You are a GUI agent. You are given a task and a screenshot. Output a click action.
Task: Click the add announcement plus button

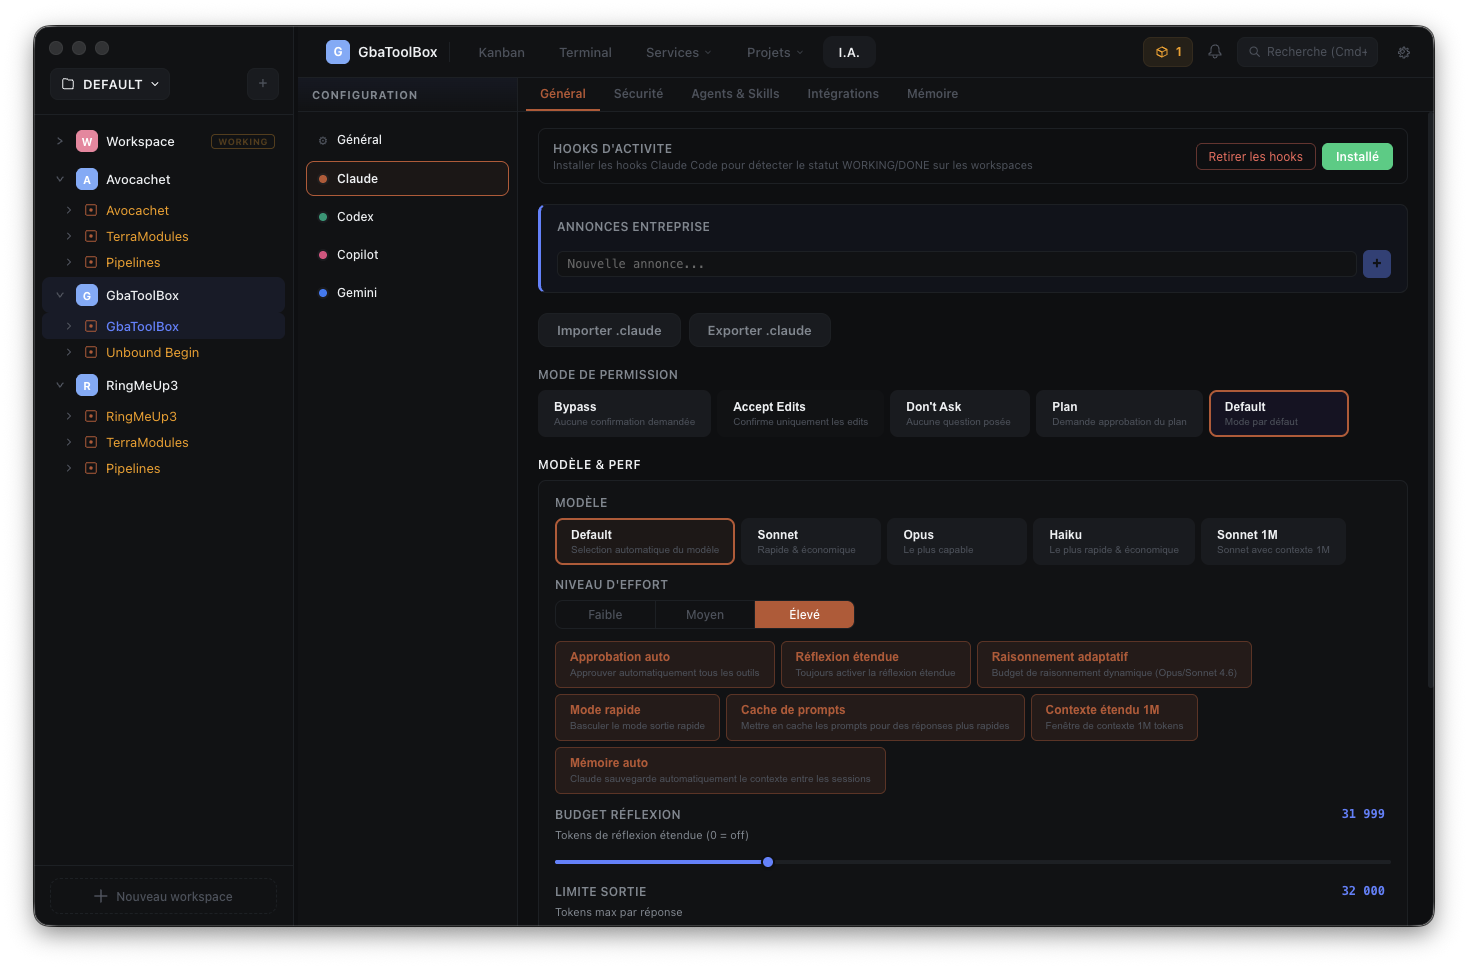click(1377, 264)
